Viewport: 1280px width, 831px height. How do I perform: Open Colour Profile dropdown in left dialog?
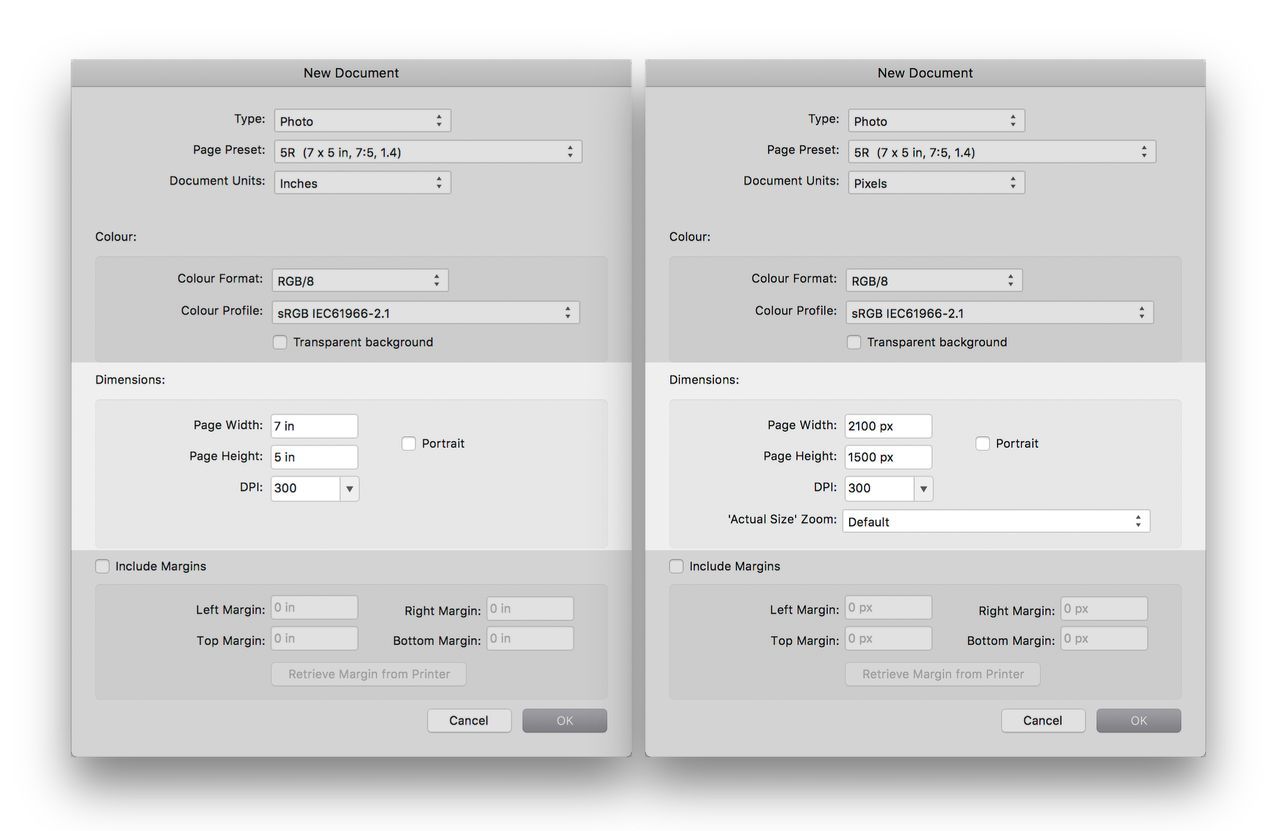pyautogui.click(x=426, y=313)
